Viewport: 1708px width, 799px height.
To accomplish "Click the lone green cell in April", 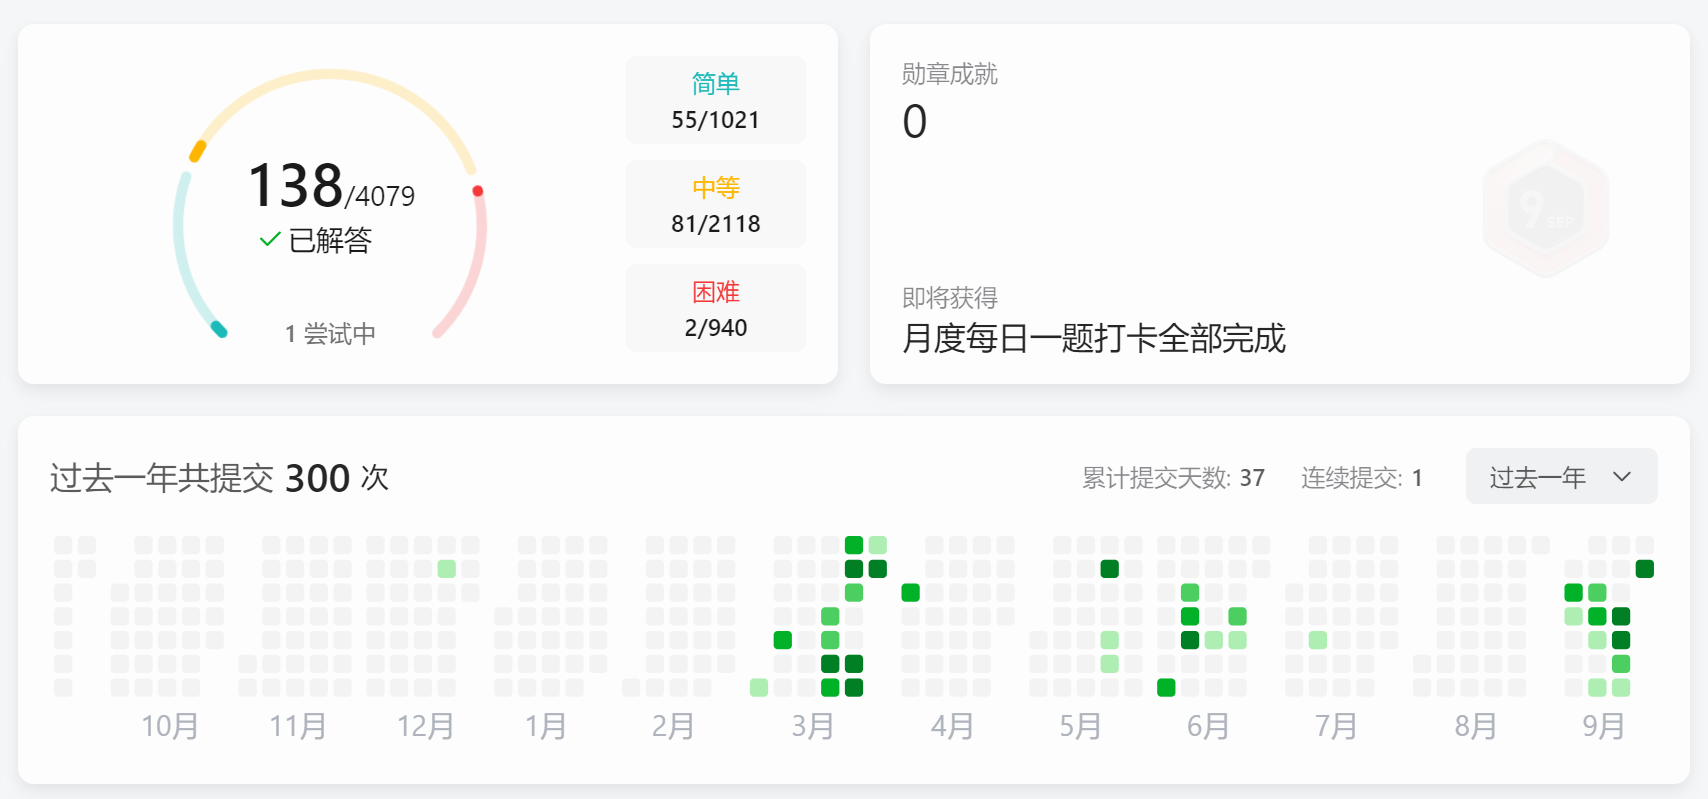I will [910, 593].
